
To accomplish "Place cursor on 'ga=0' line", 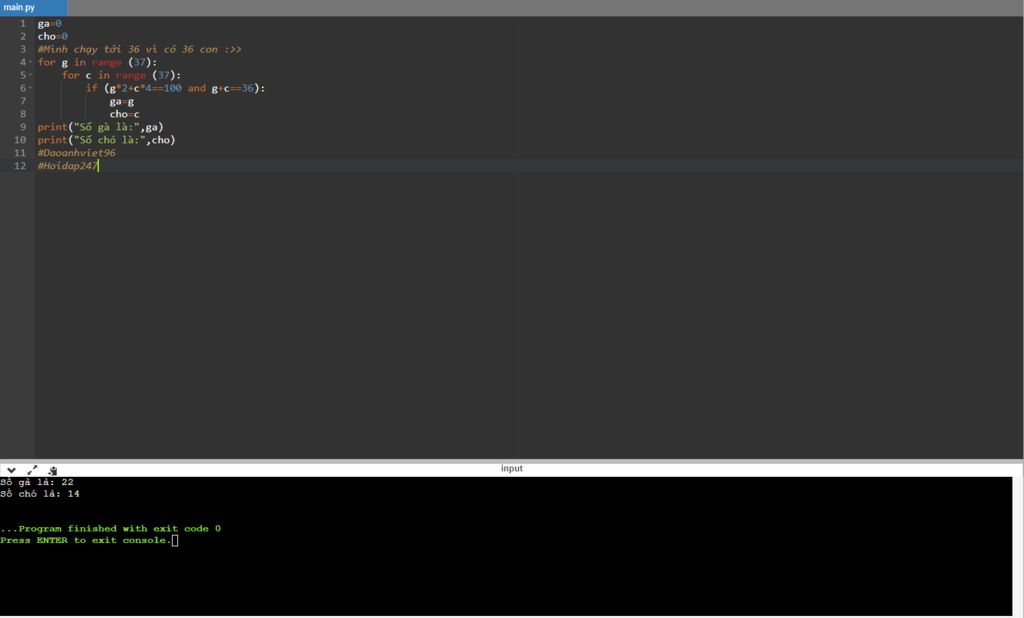I will pyautogui.click(x=50, y=24).
